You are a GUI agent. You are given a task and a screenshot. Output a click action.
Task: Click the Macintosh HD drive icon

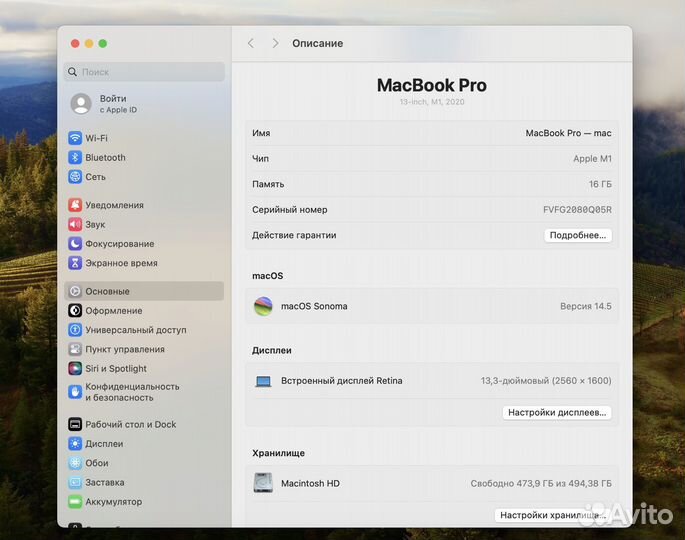point(263,483)
